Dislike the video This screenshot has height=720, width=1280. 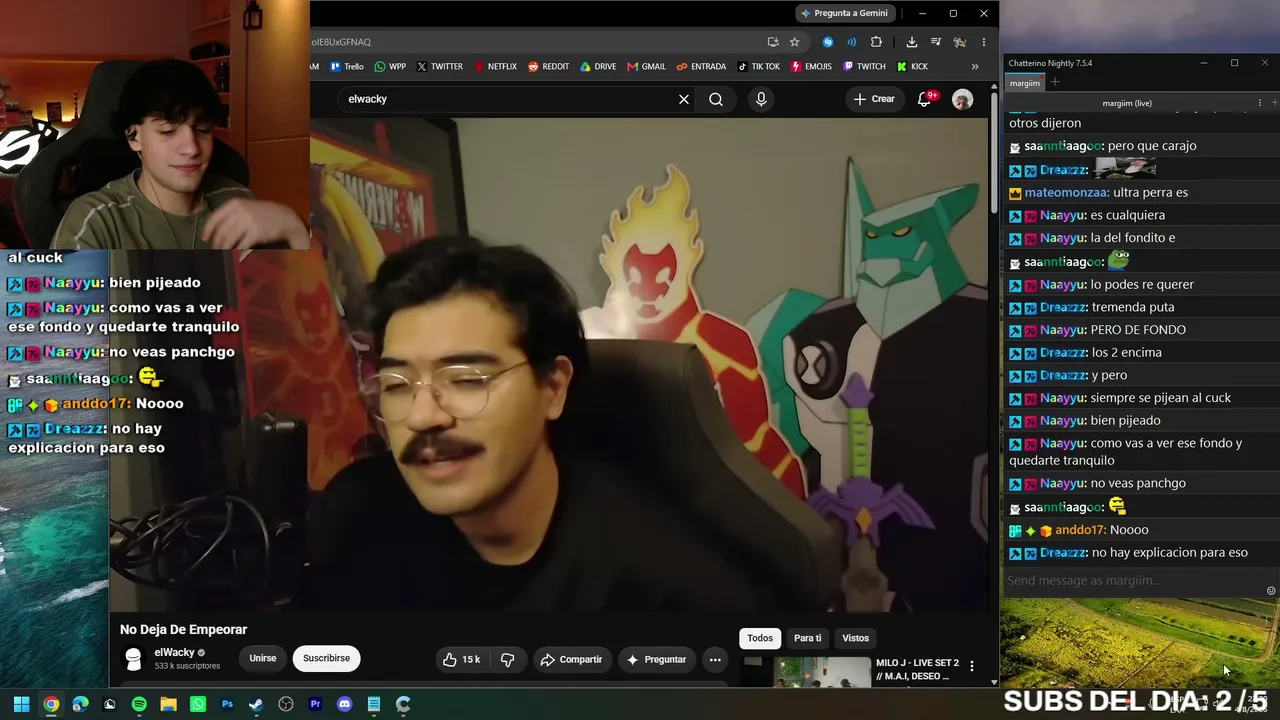click(507, 660)
